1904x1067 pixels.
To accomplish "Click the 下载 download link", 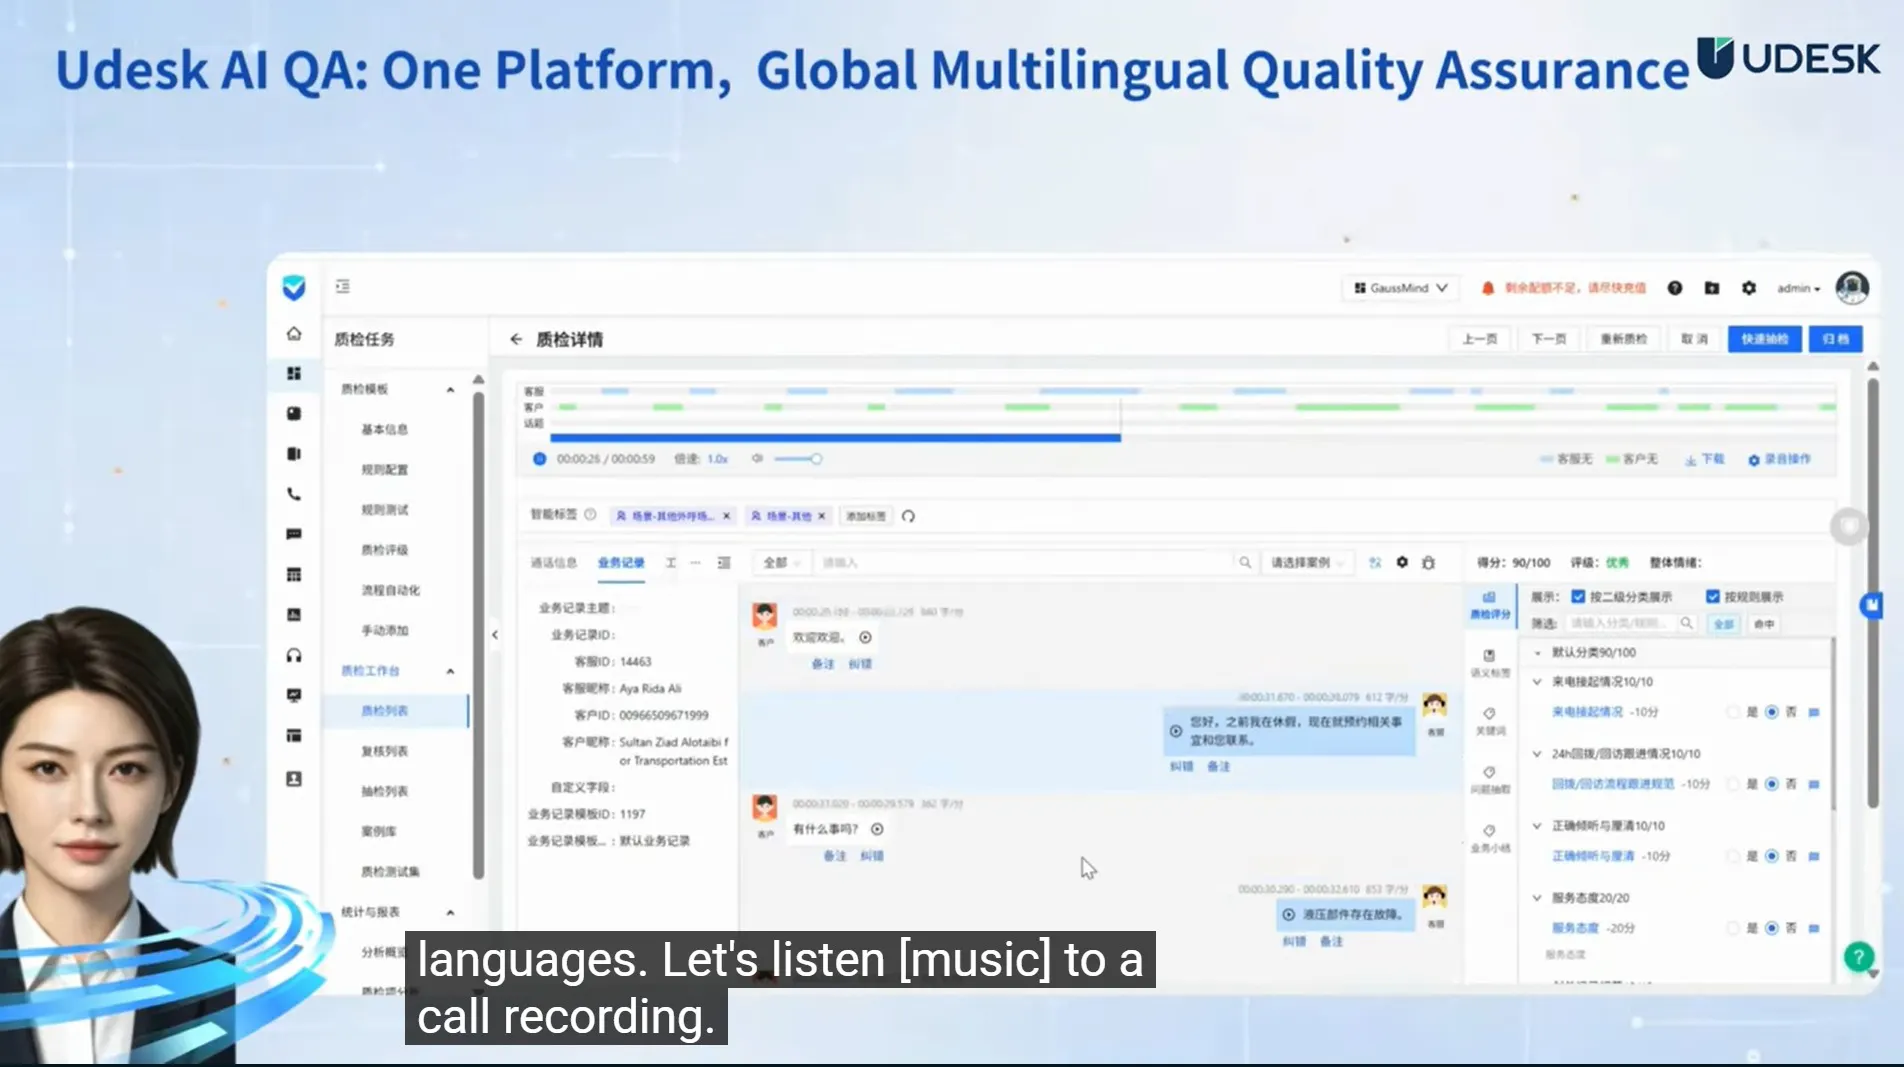I will tap(1705, 459).
